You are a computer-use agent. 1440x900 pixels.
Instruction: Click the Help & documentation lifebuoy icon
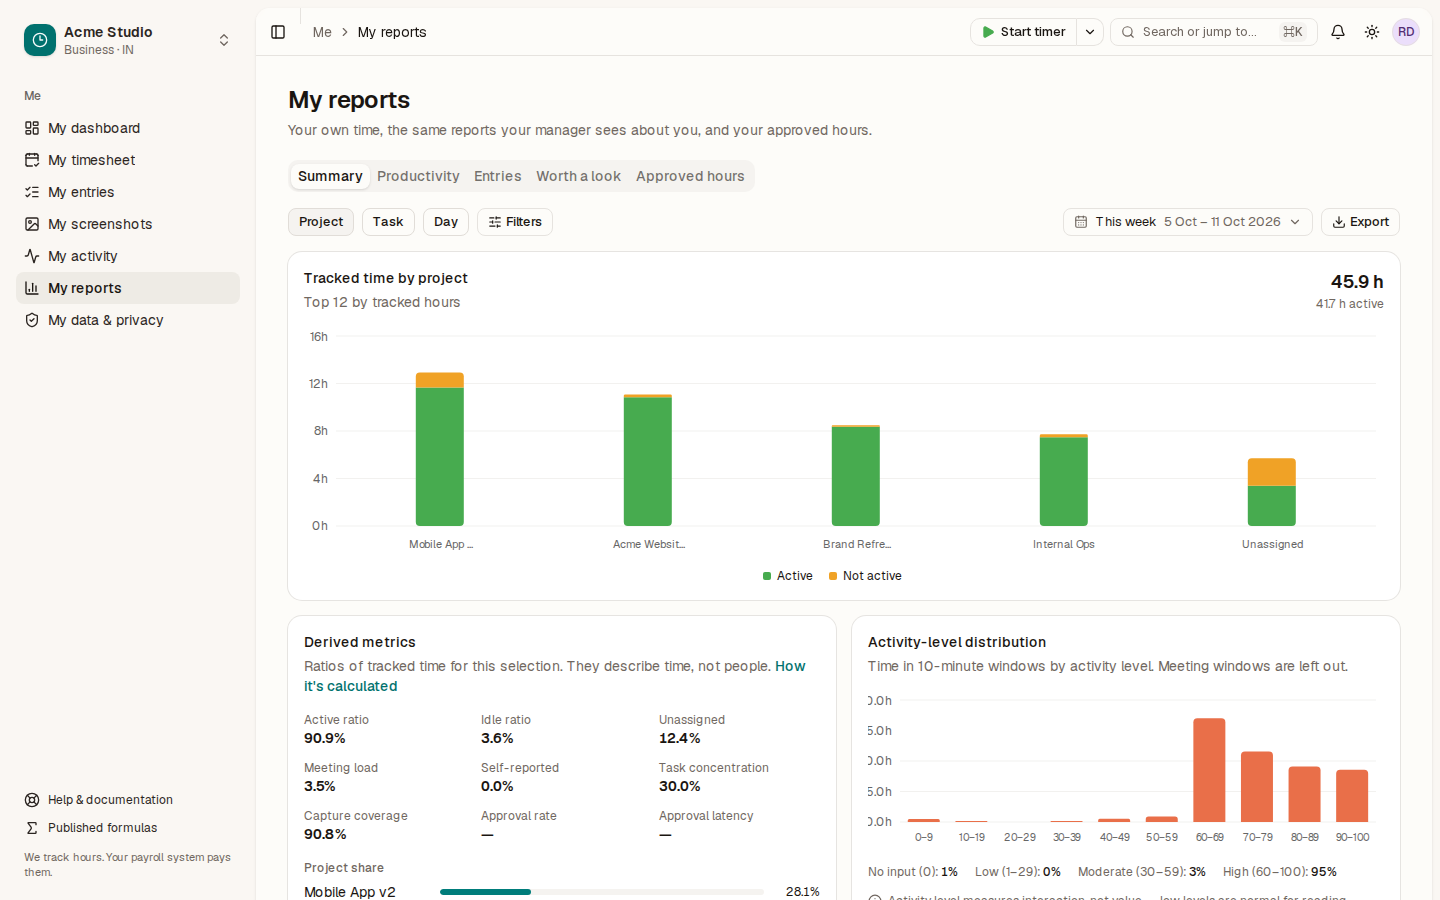coord(32,800)
